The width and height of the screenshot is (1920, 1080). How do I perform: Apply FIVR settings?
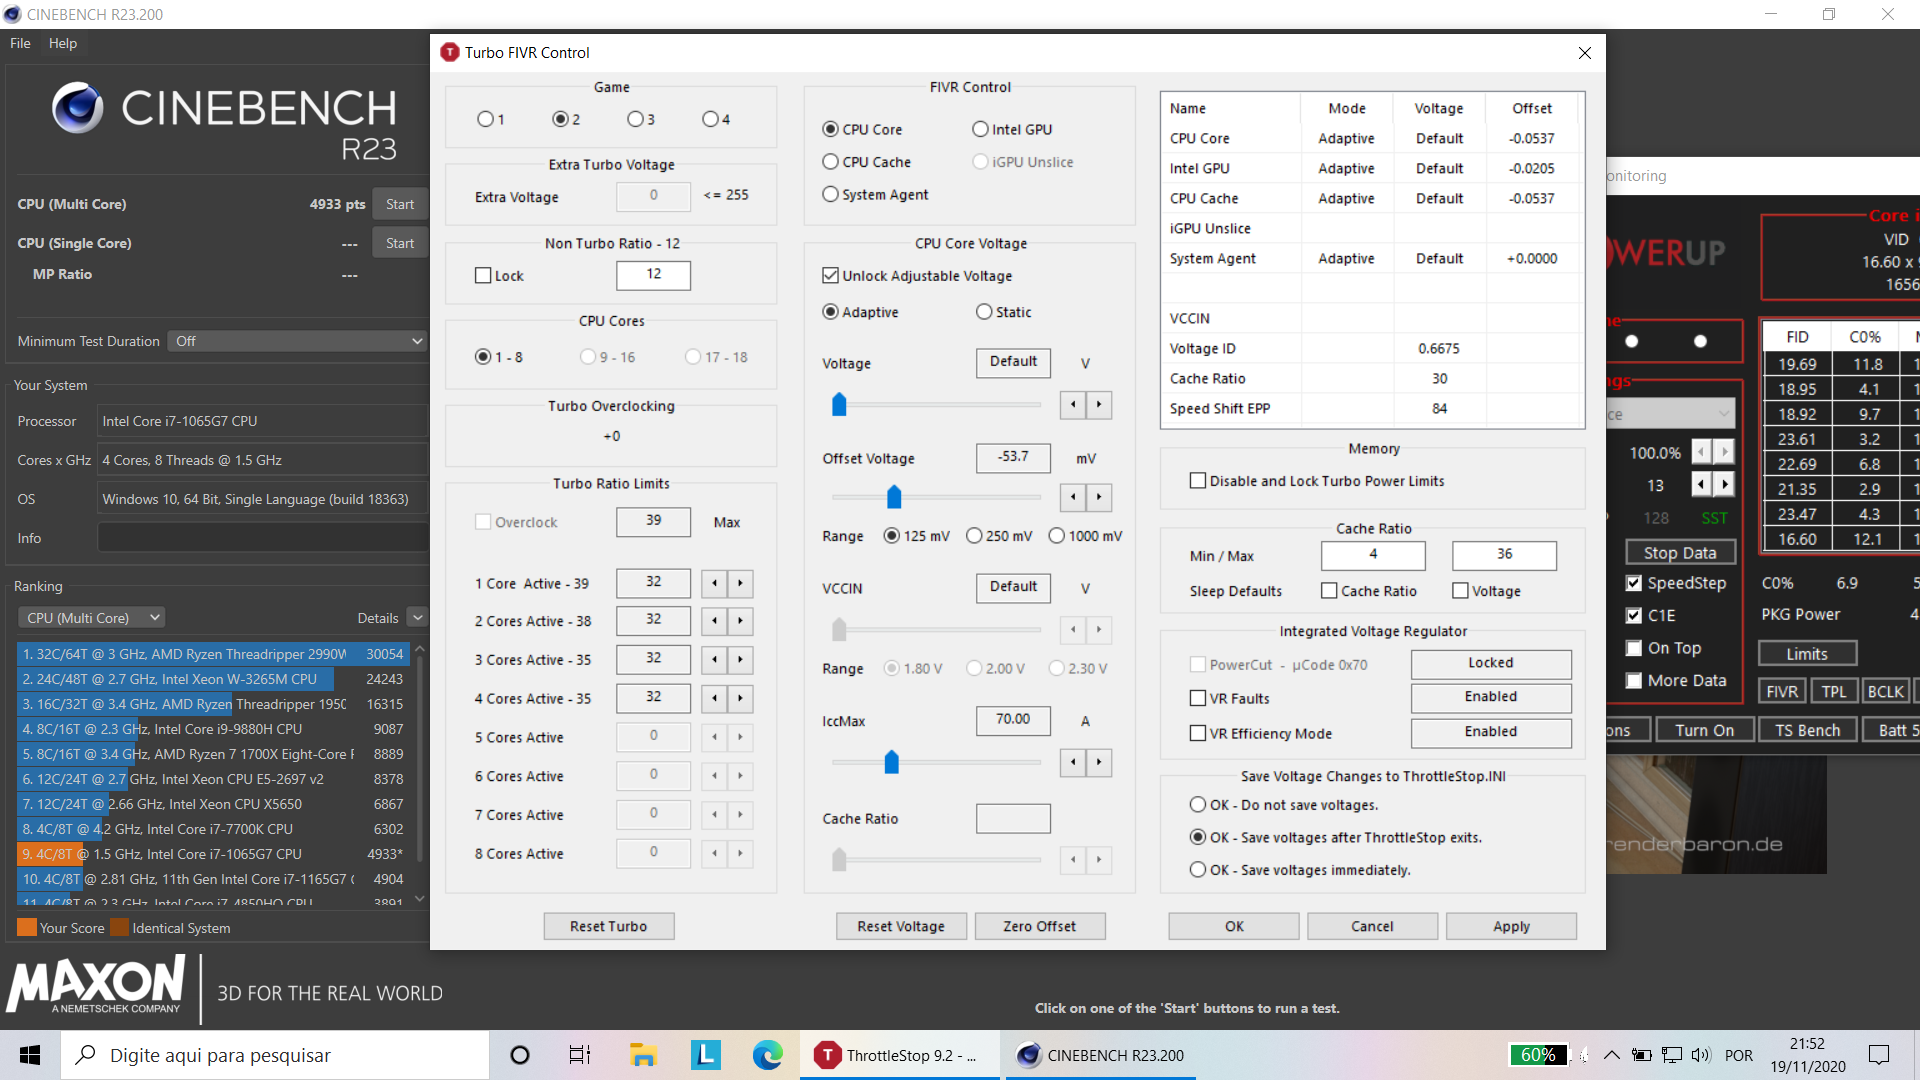1511,926
